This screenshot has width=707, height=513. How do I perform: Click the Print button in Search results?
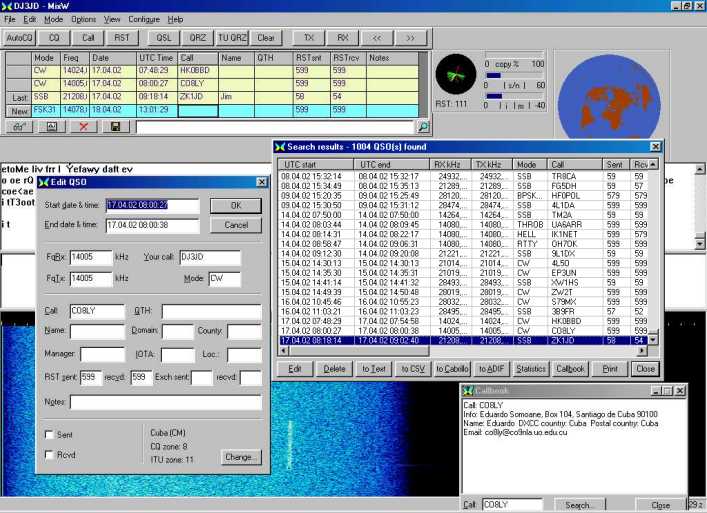tap(610, 369)
